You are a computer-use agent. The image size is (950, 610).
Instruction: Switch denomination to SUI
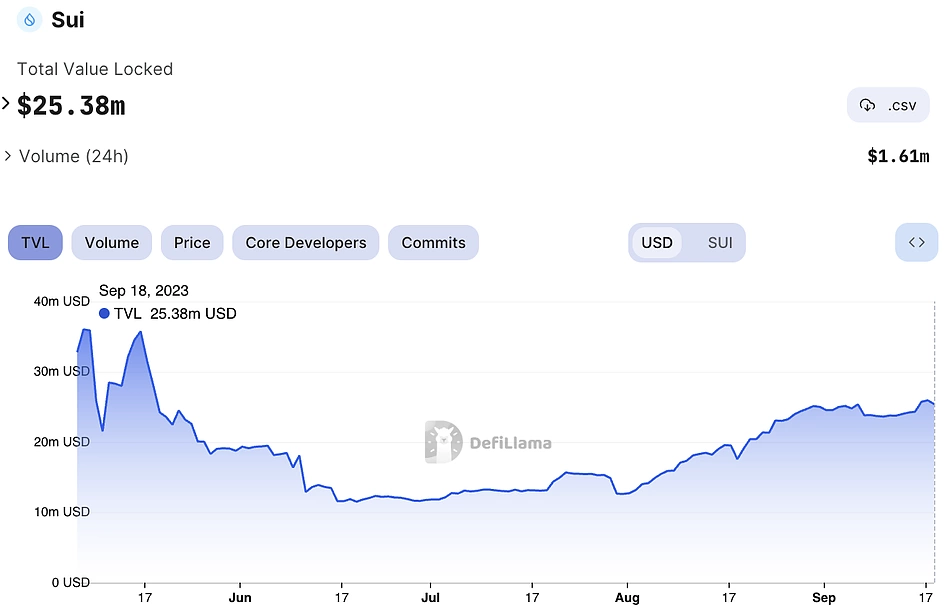tap(720, 242)
